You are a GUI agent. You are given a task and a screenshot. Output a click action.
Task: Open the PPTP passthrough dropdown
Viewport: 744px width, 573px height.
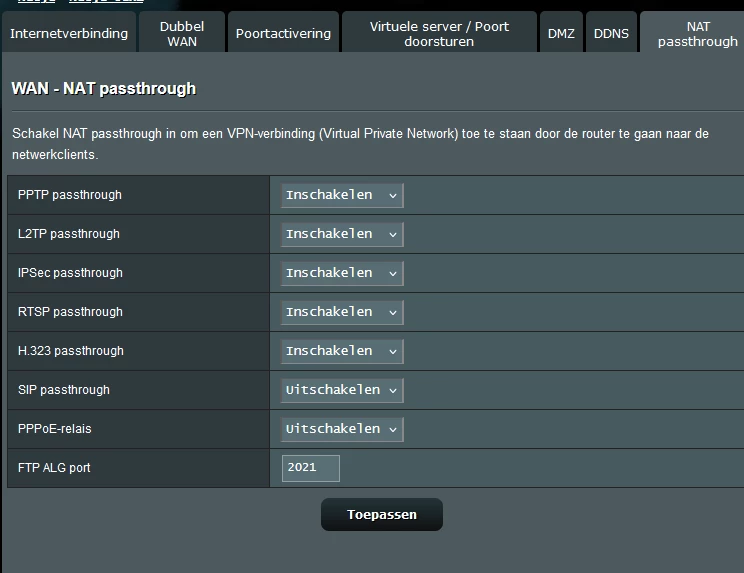[342, 195]
